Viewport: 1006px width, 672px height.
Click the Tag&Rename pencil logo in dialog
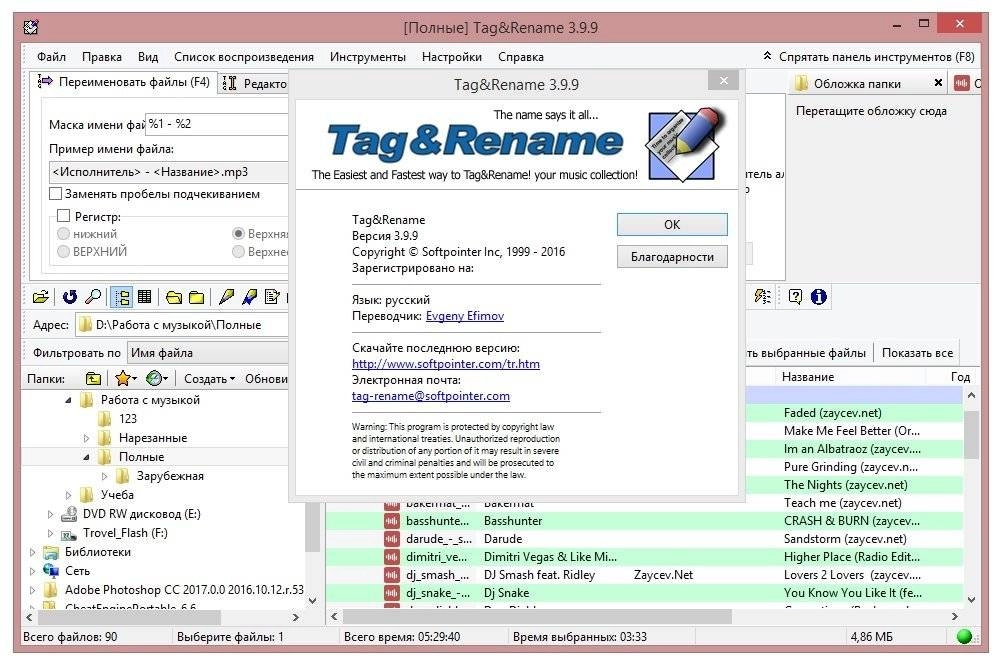pos(685,144)
